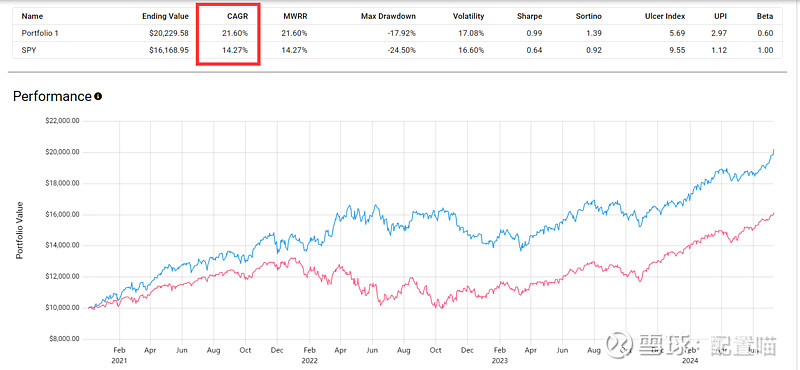Click the Sharpe column header
Screen dimensions: 800x370
point(530,16)
